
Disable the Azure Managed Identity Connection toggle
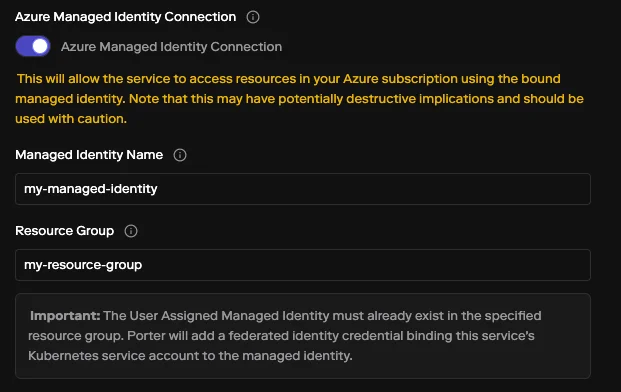33,46
